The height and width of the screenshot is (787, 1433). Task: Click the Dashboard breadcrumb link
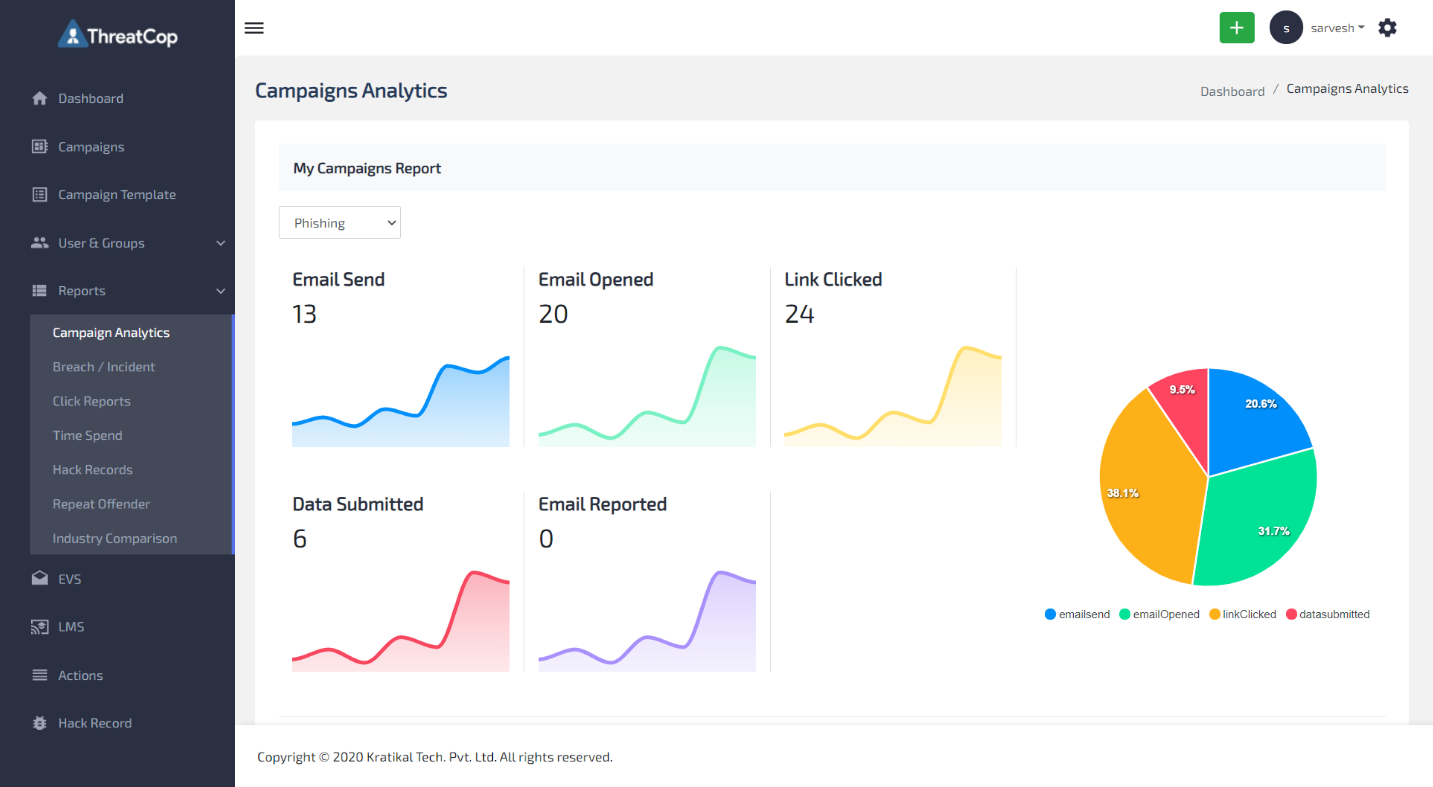point(1232,91)
